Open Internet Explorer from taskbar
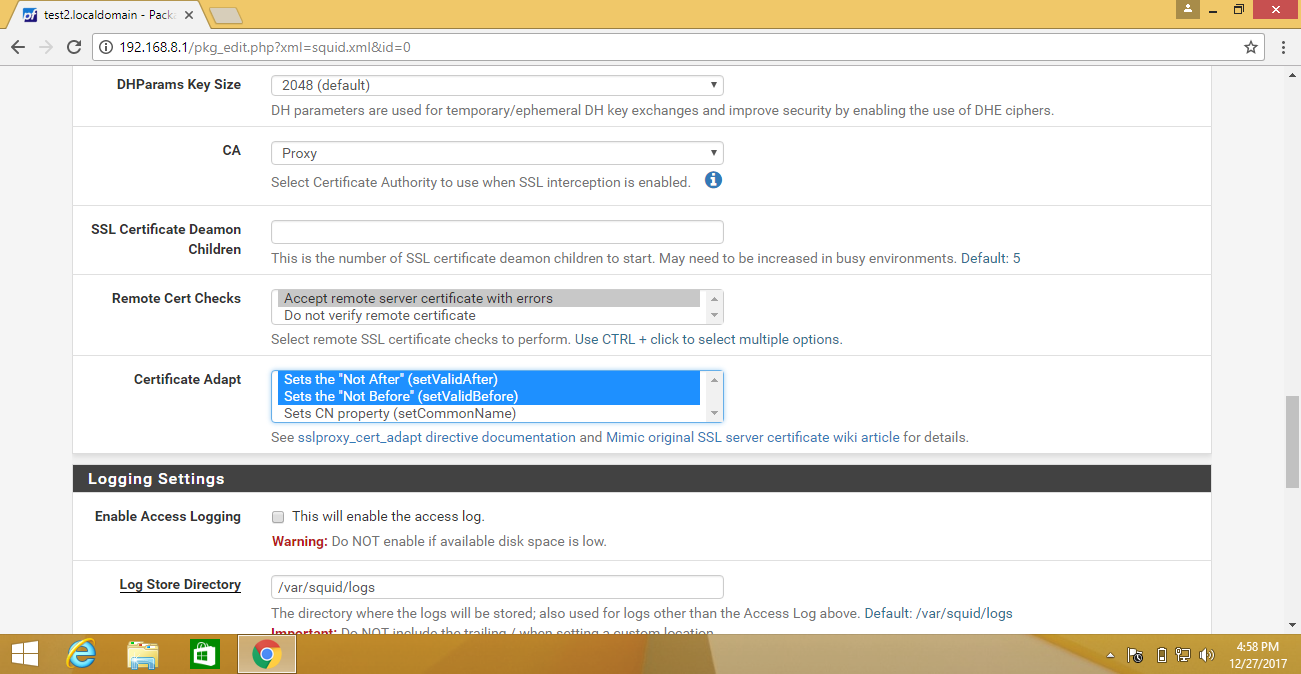This screenshot has height=674, width=1301. [81, 655]
